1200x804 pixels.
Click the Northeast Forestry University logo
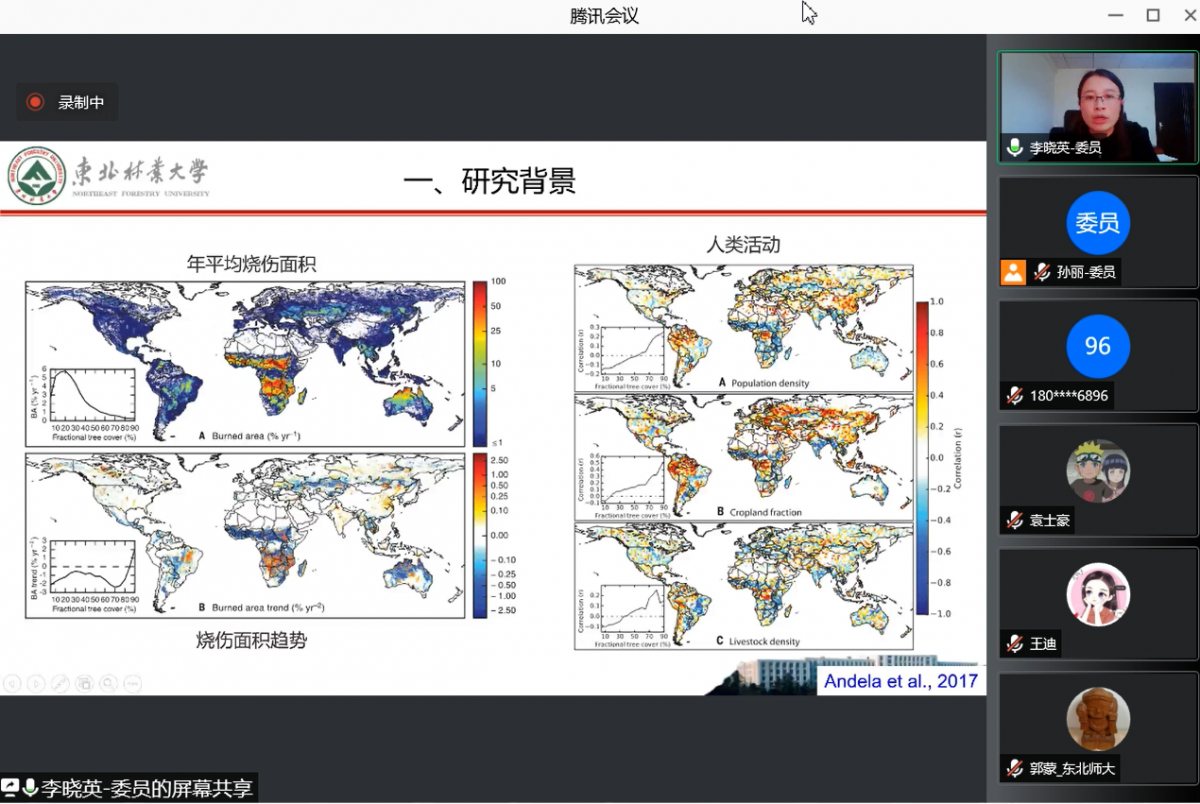point(36,176)
